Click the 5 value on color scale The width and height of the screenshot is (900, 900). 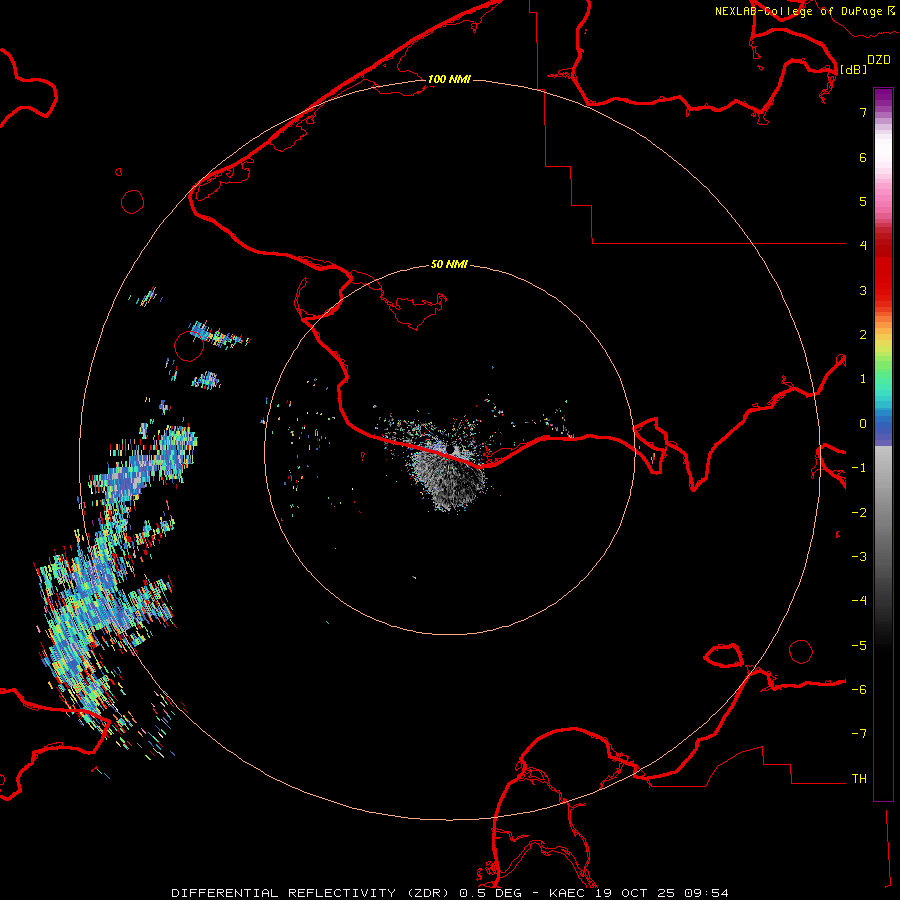[x=863, y=201]
